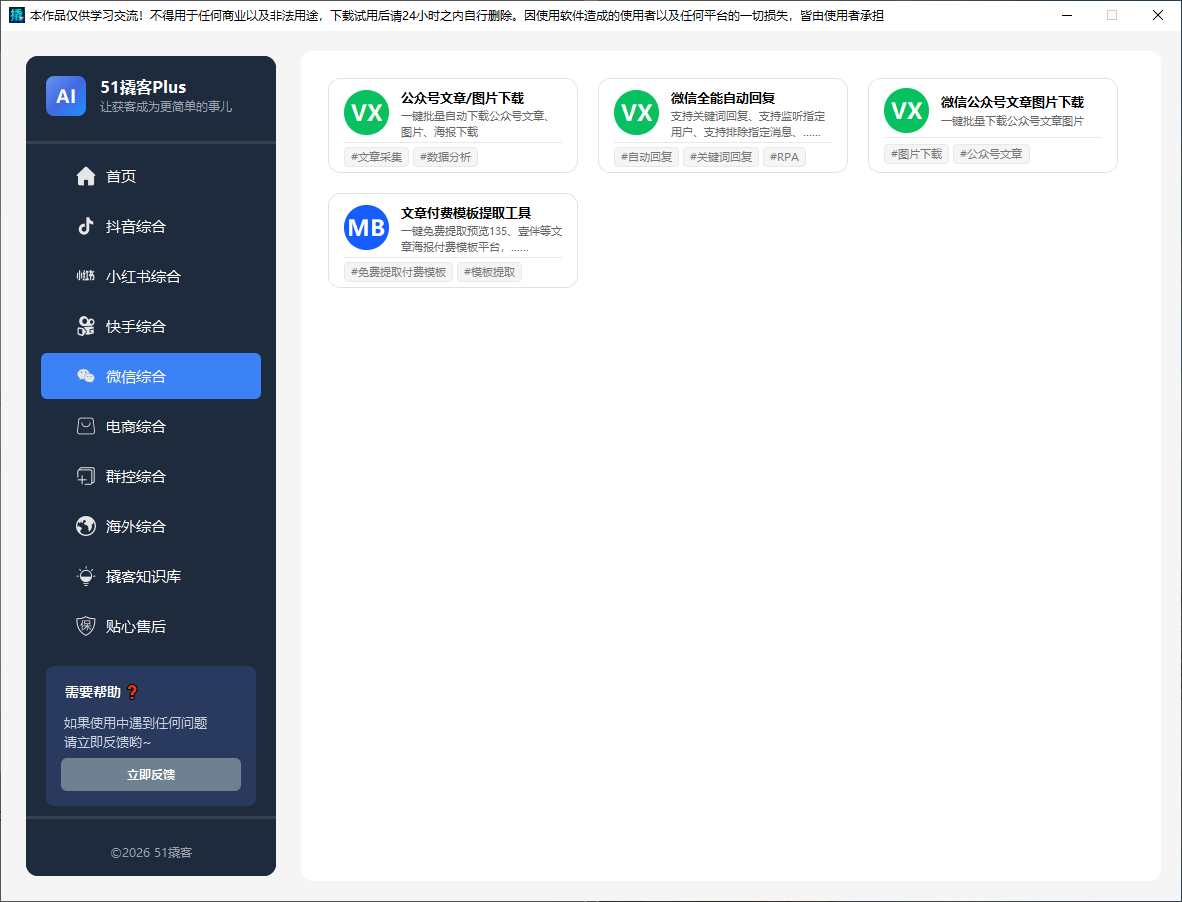Viewport: 1182px width, 902px height.
Task: Click the #RPA tag
Action: (784, 157)
